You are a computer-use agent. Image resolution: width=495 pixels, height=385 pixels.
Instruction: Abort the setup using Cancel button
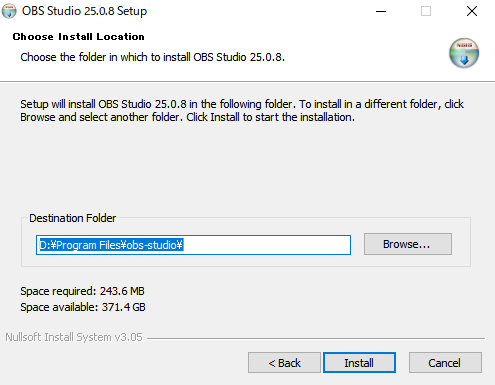coord(445,363)
